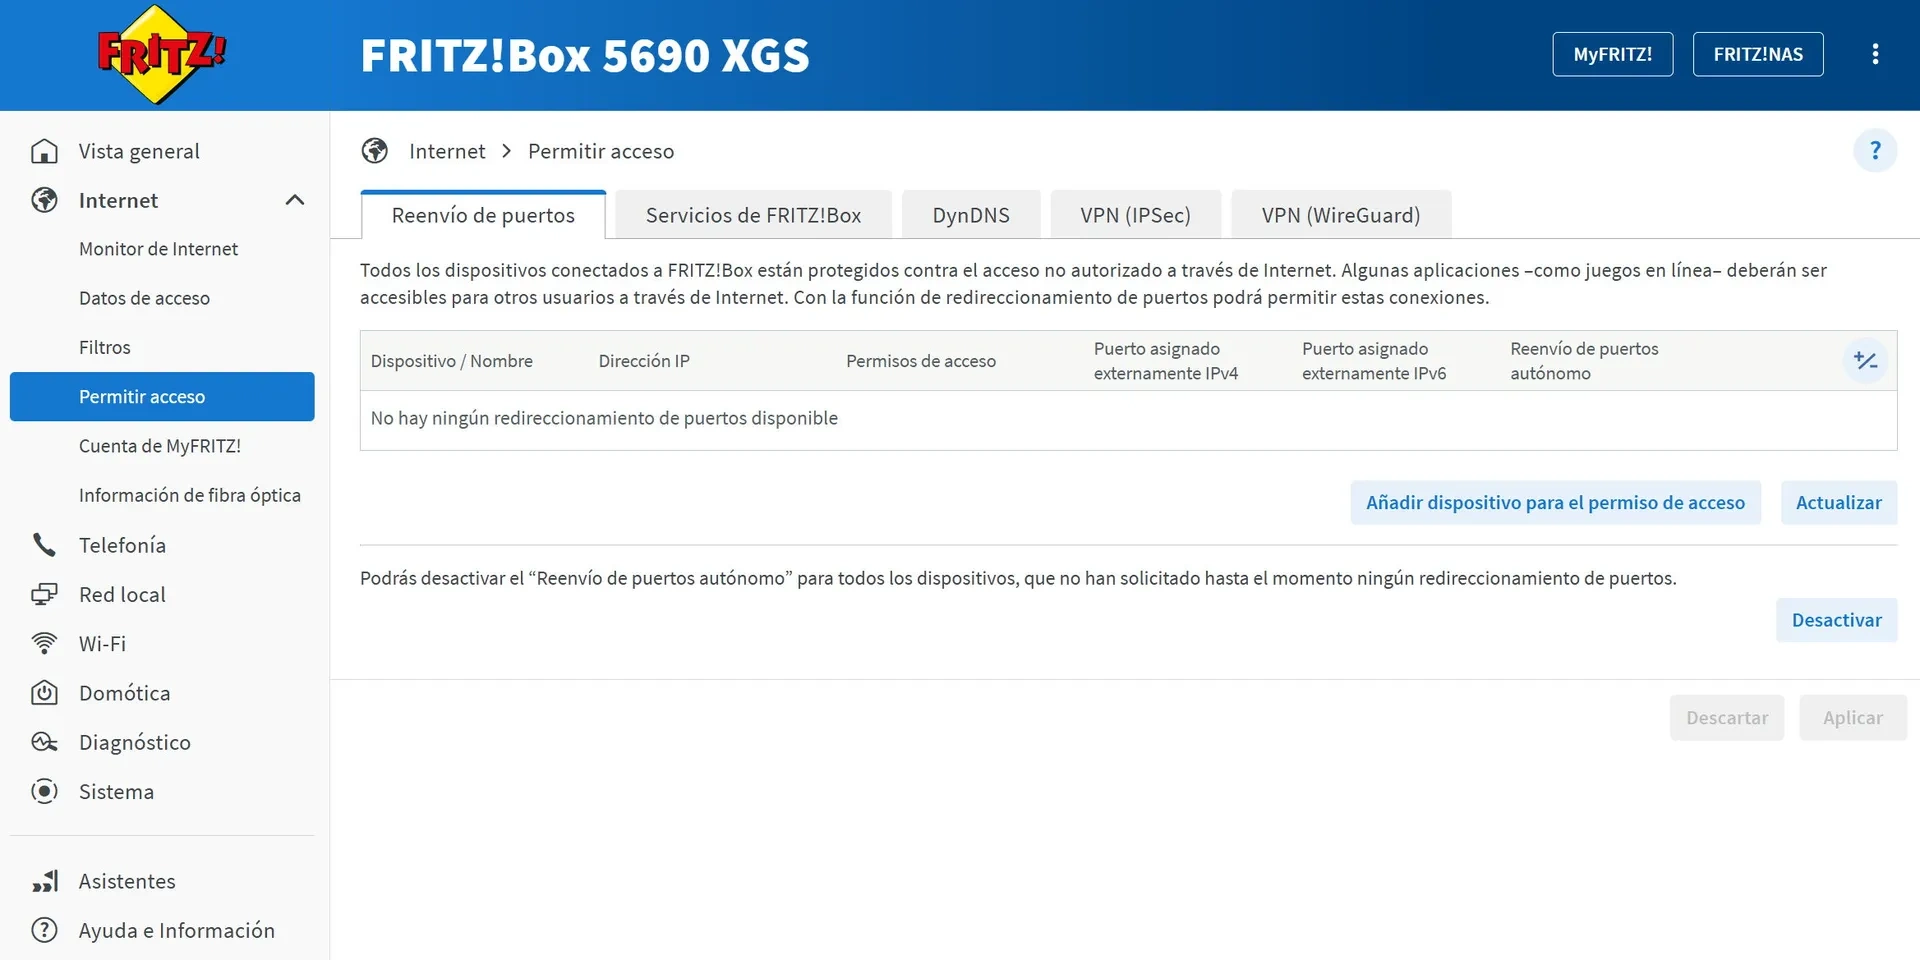Click the Telefonía phone icon

pos(44,545)
